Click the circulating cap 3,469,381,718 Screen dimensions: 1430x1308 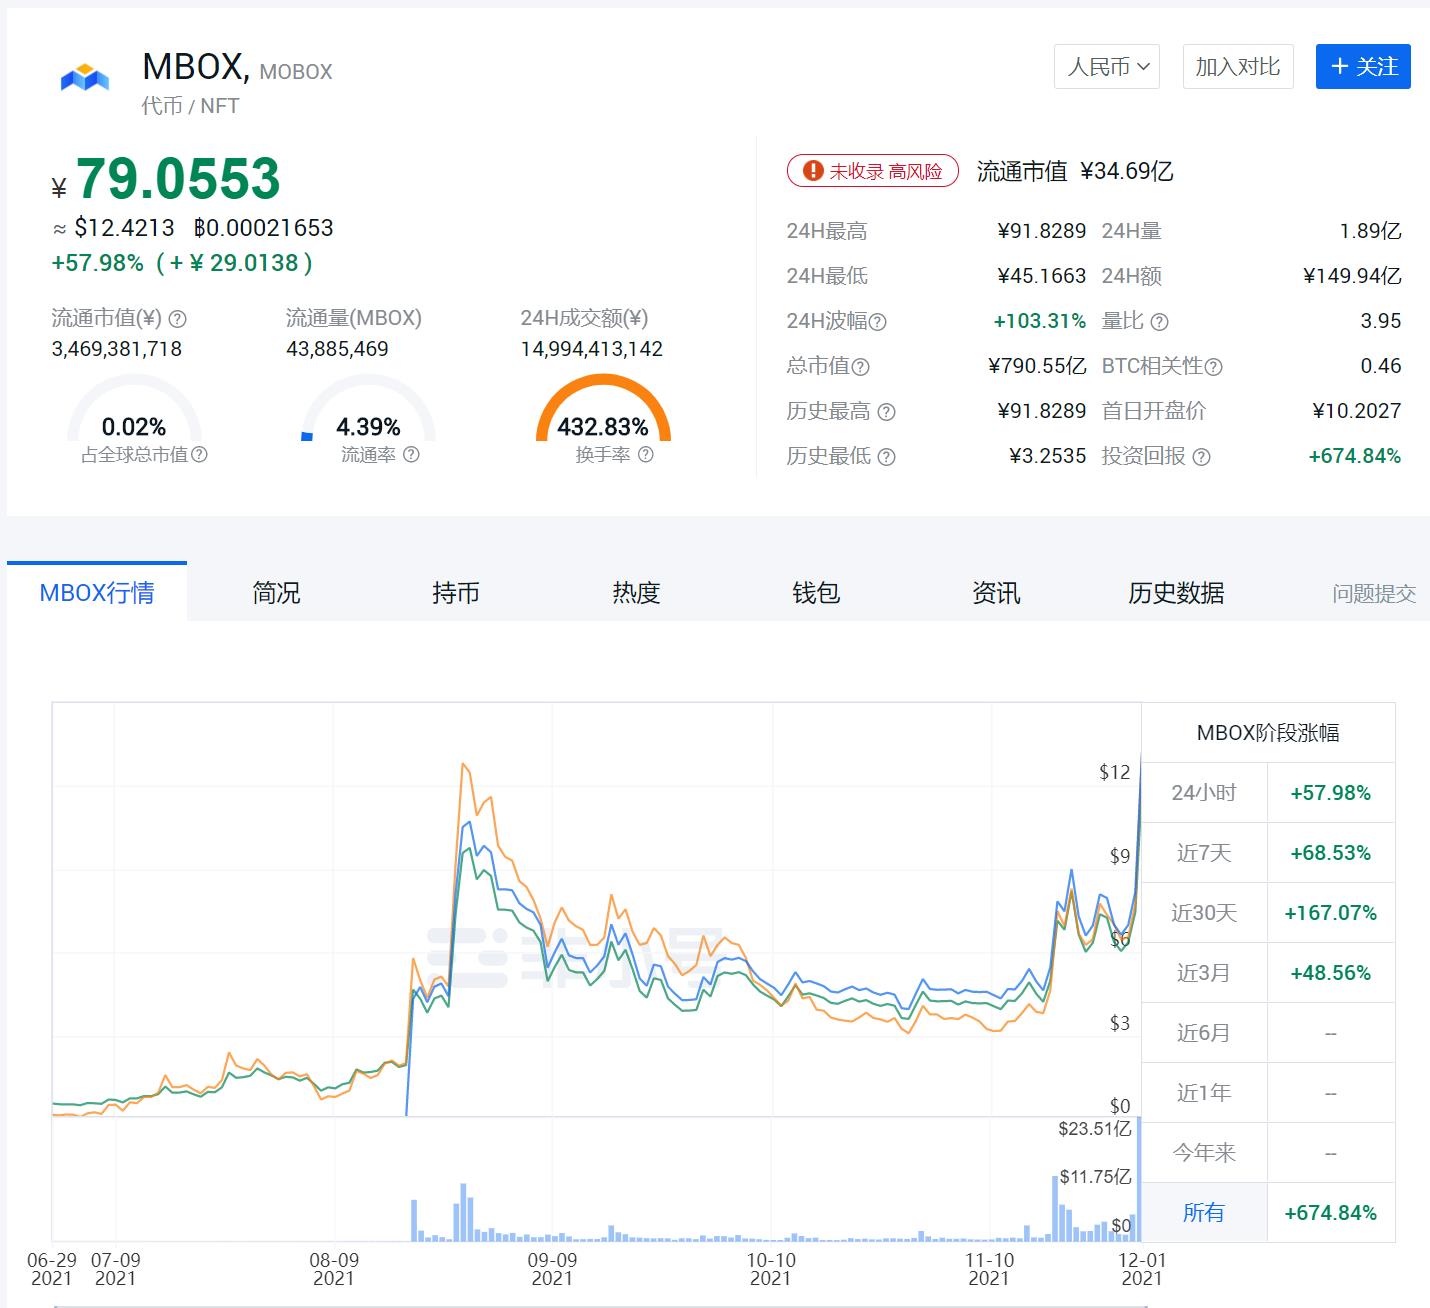point(117,349)
